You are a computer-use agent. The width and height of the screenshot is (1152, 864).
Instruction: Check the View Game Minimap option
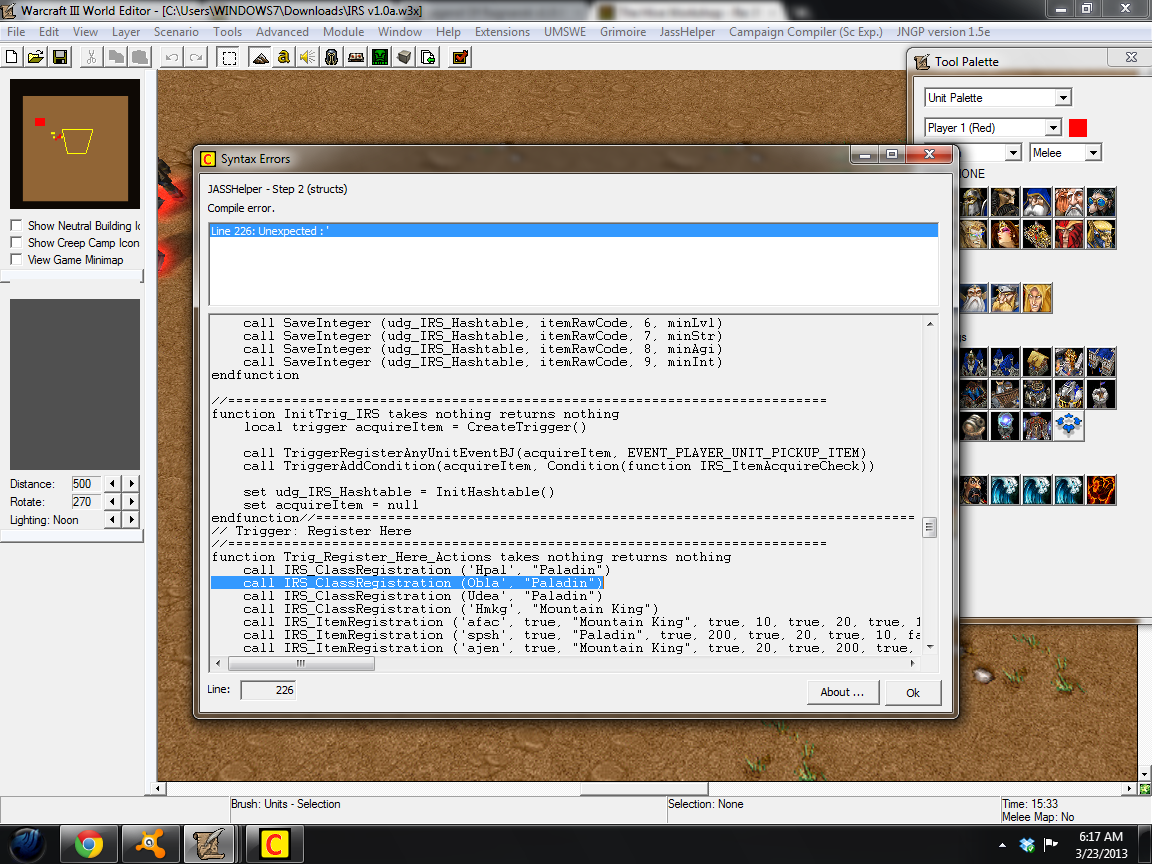click(x=15, y=259)
